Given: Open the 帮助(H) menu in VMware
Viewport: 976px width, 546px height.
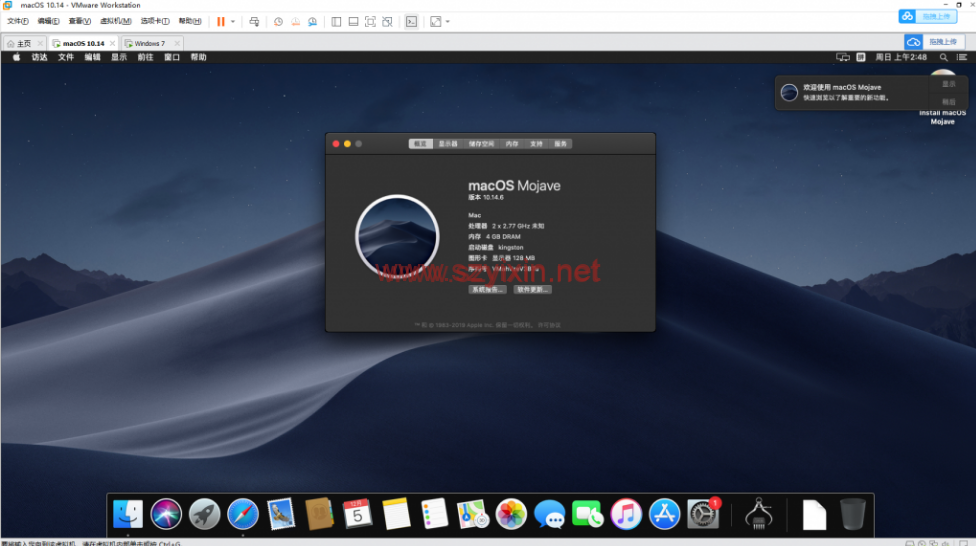Looking at the screenshot, I should (x=190, y=21).
